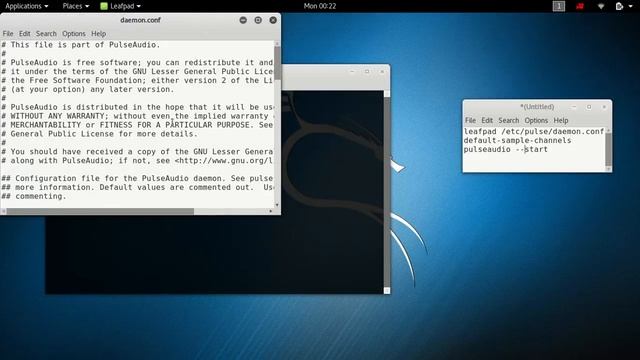This screenshot has height=360, width=640.
Task: Close the terminal window behind
Action: (x=382, y=71)
